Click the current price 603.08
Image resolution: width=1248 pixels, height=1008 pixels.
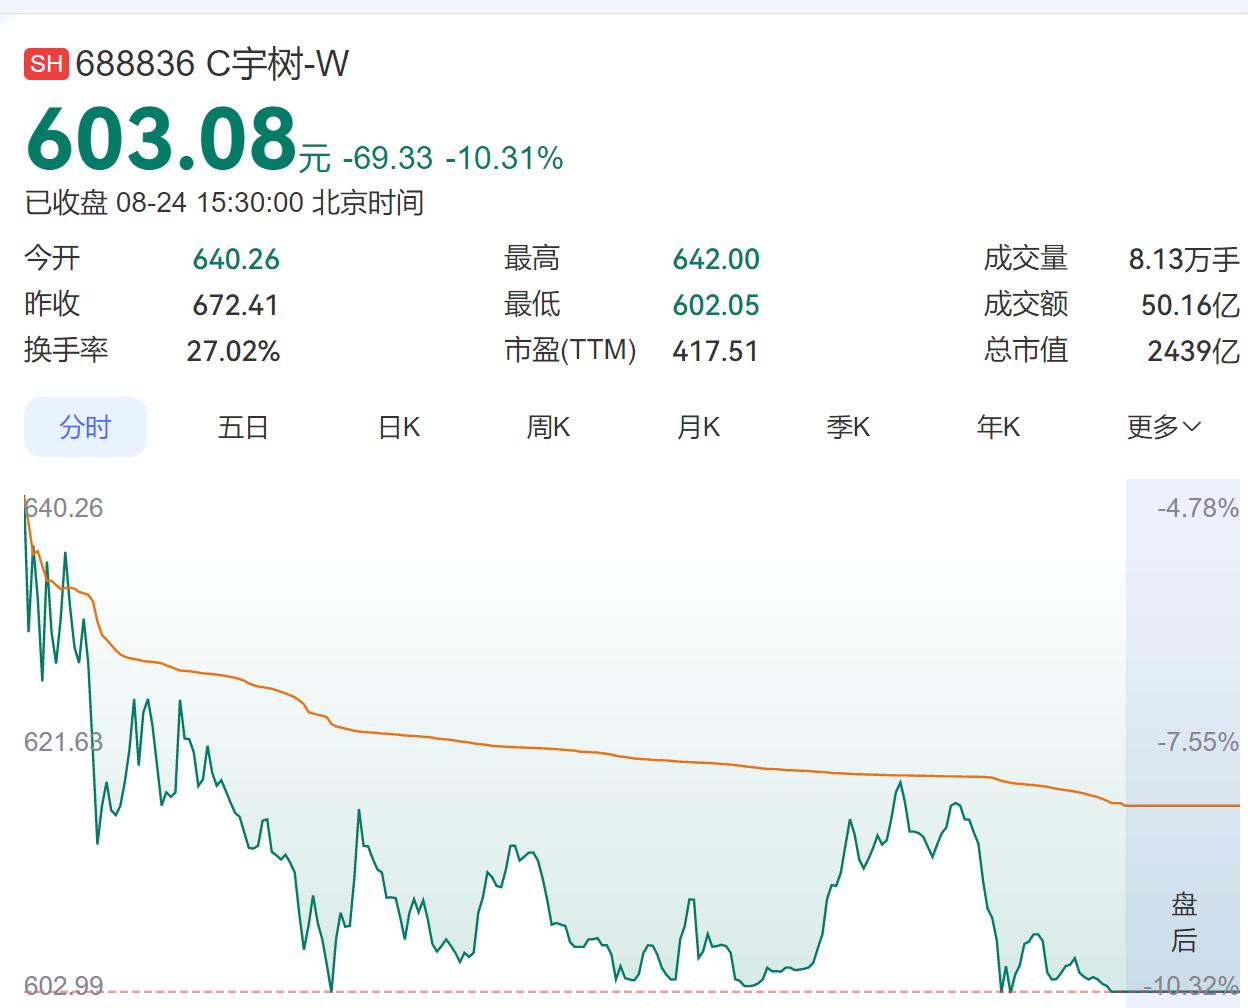click(162, 138)
